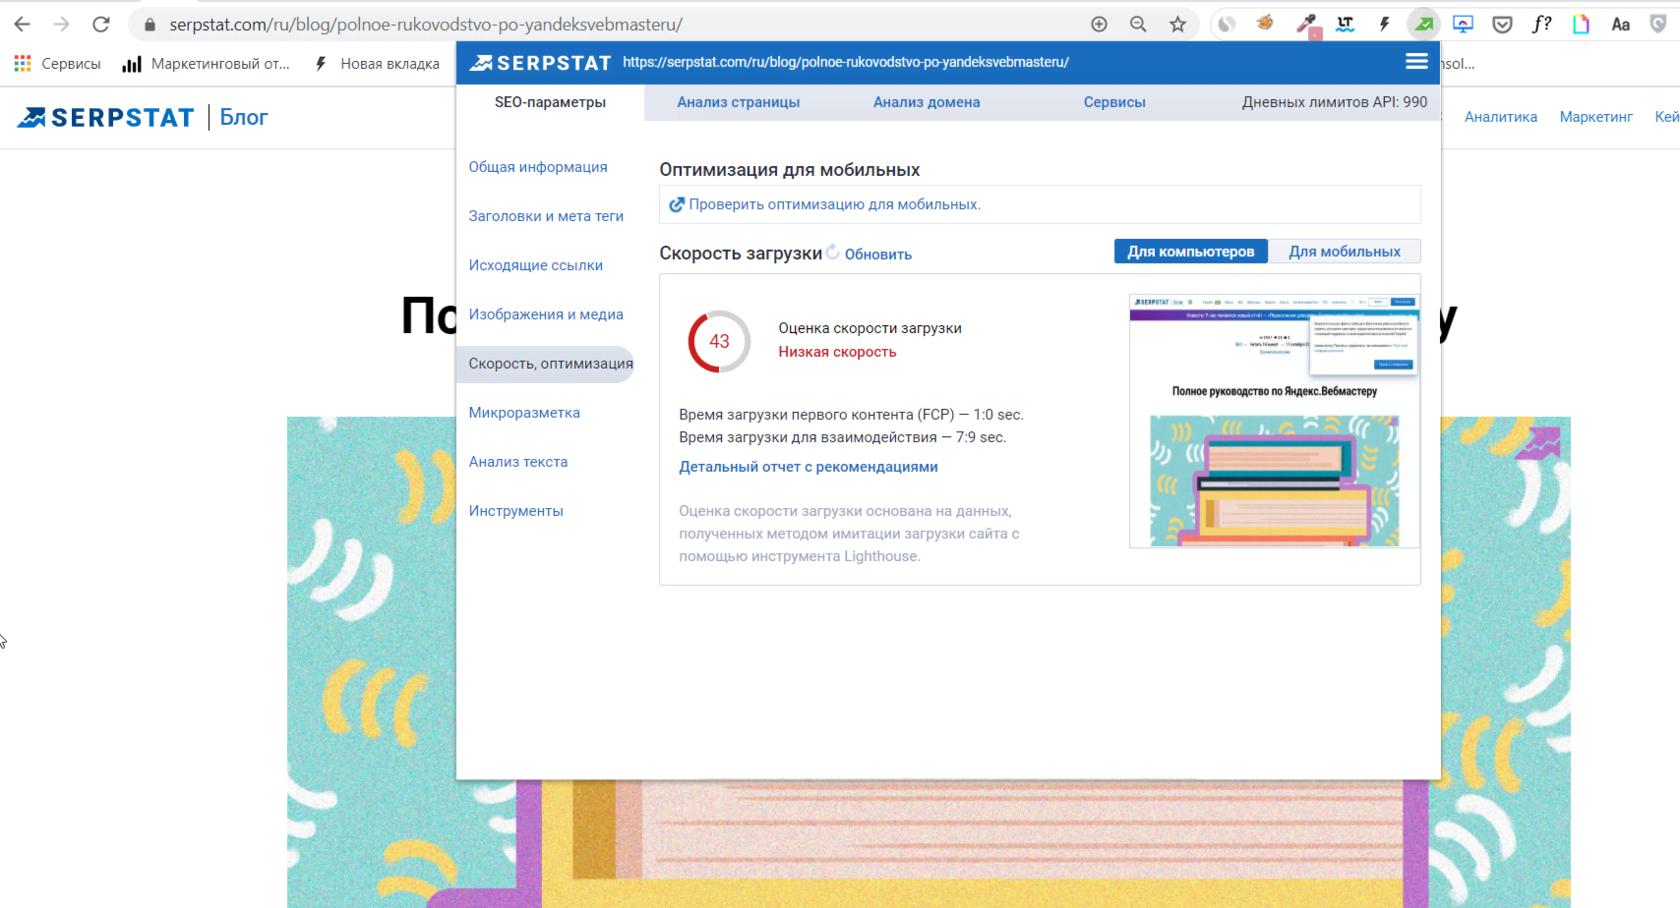The width and height of the screenshot is (1680, 908).
Task: Open the eyedropper color picker extension
Action: click(x=1306, y=24)
